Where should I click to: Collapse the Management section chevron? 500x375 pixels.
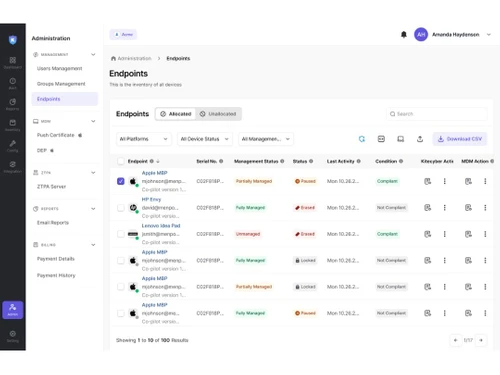coord(93,54)
